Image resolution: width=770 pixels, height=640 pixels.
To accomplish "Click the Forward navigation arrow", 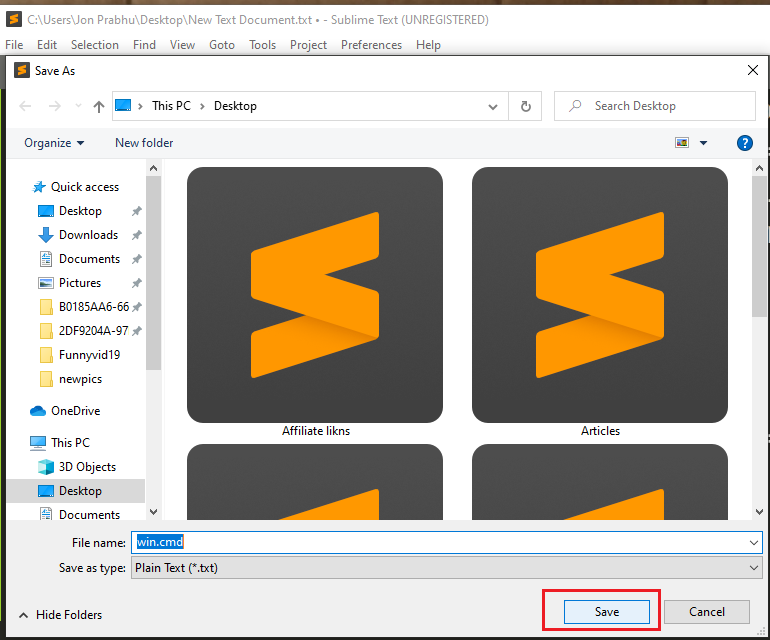I will tap(55, 106).
